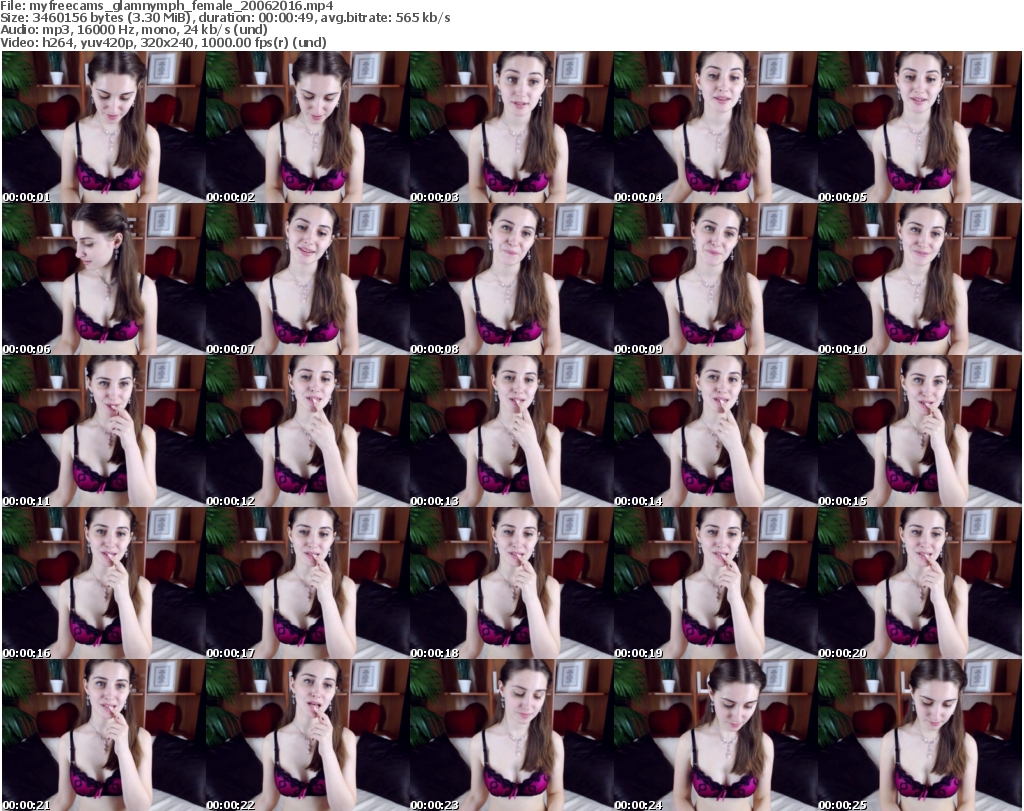Select the thumbnail stamped 00:00:08
The width and height of the screenshot is (1024, 811).
pos(511,279)
